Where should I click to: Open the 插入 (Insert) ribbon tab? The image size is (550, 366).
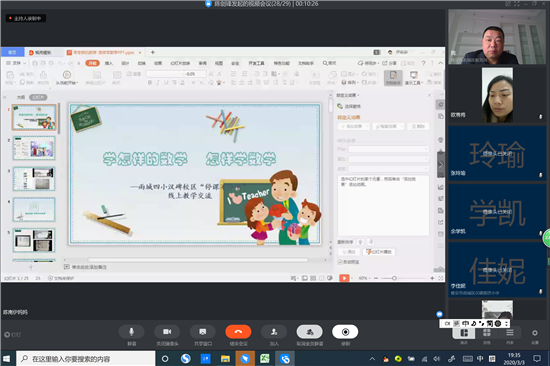point(109,63)
